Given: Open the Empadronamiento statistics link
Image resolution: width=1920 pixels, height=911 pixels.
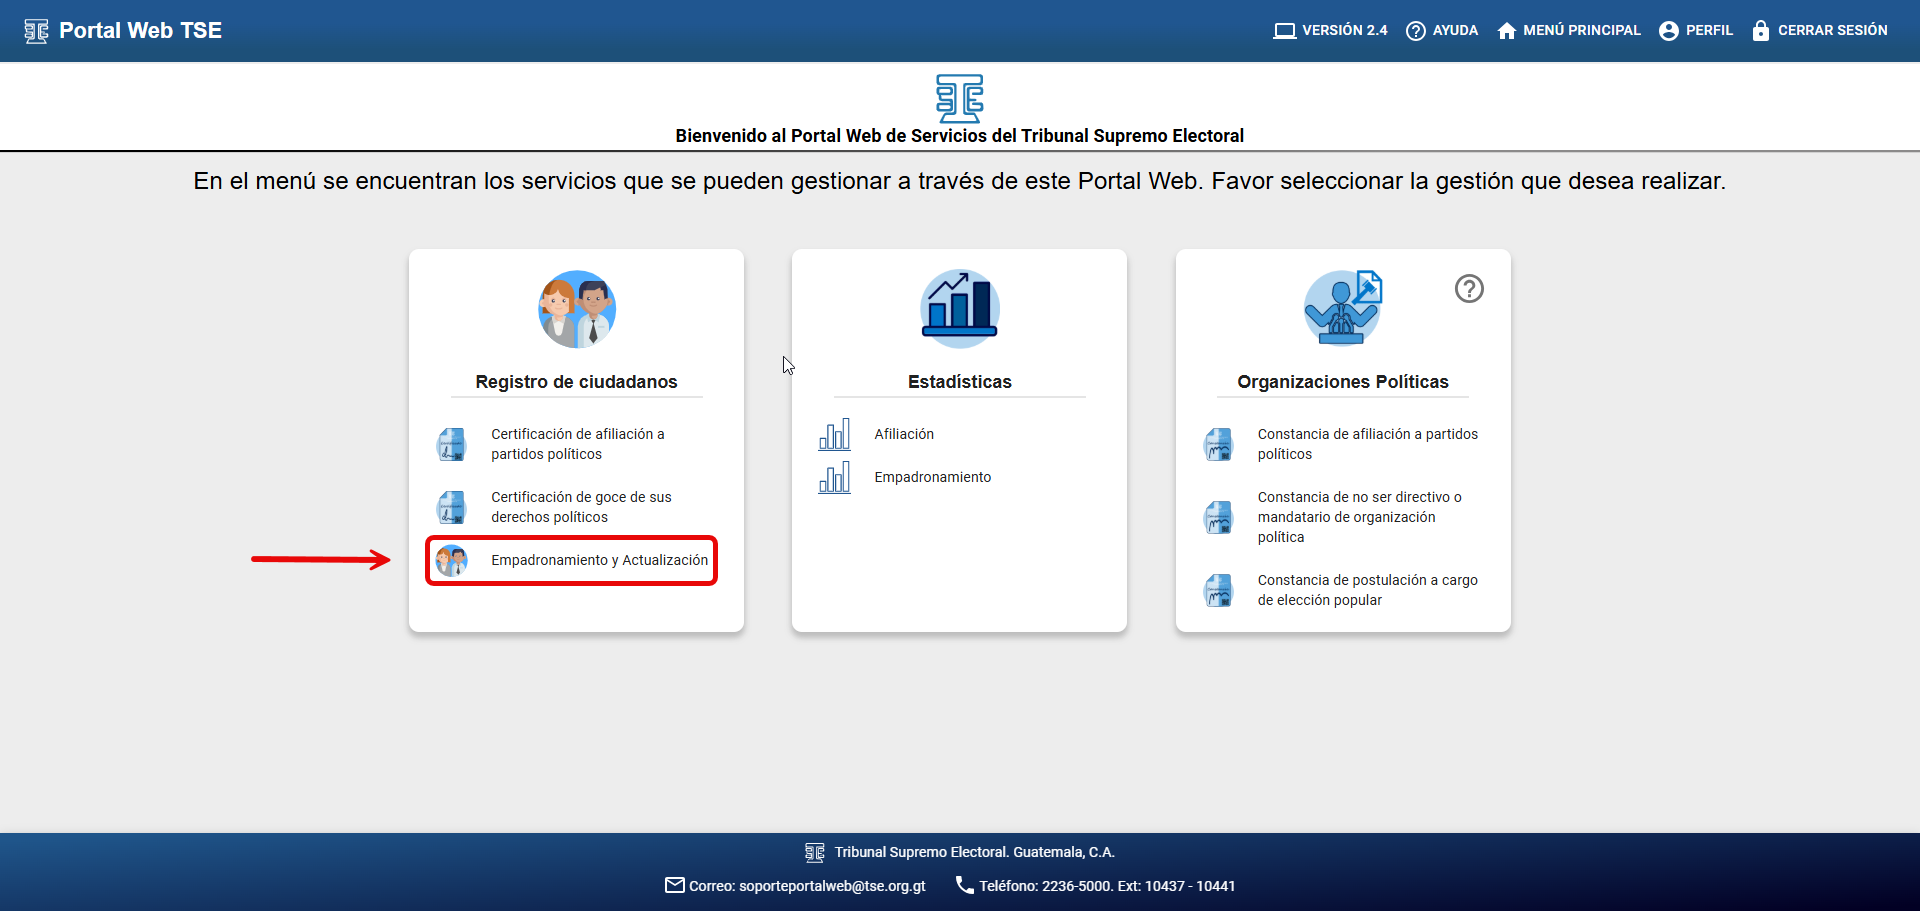Looking at the screenshot, I should (933, 477).
